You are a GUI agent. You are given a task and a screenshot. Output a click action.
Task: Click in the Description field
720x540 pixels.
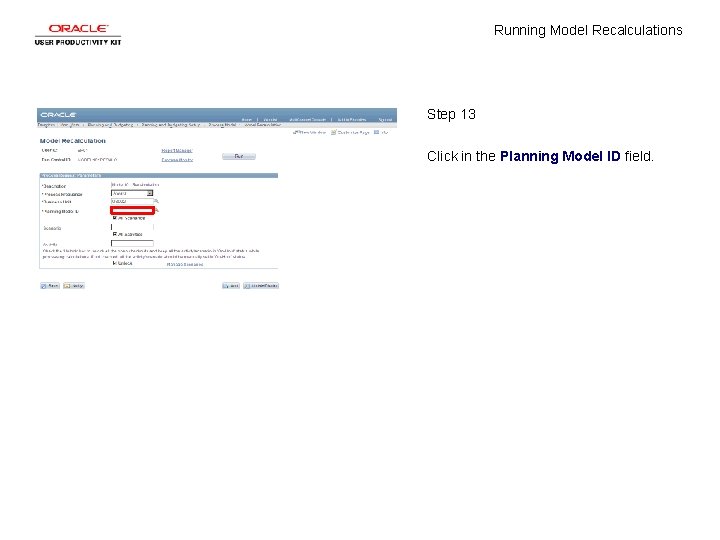(x=135, y=185)
